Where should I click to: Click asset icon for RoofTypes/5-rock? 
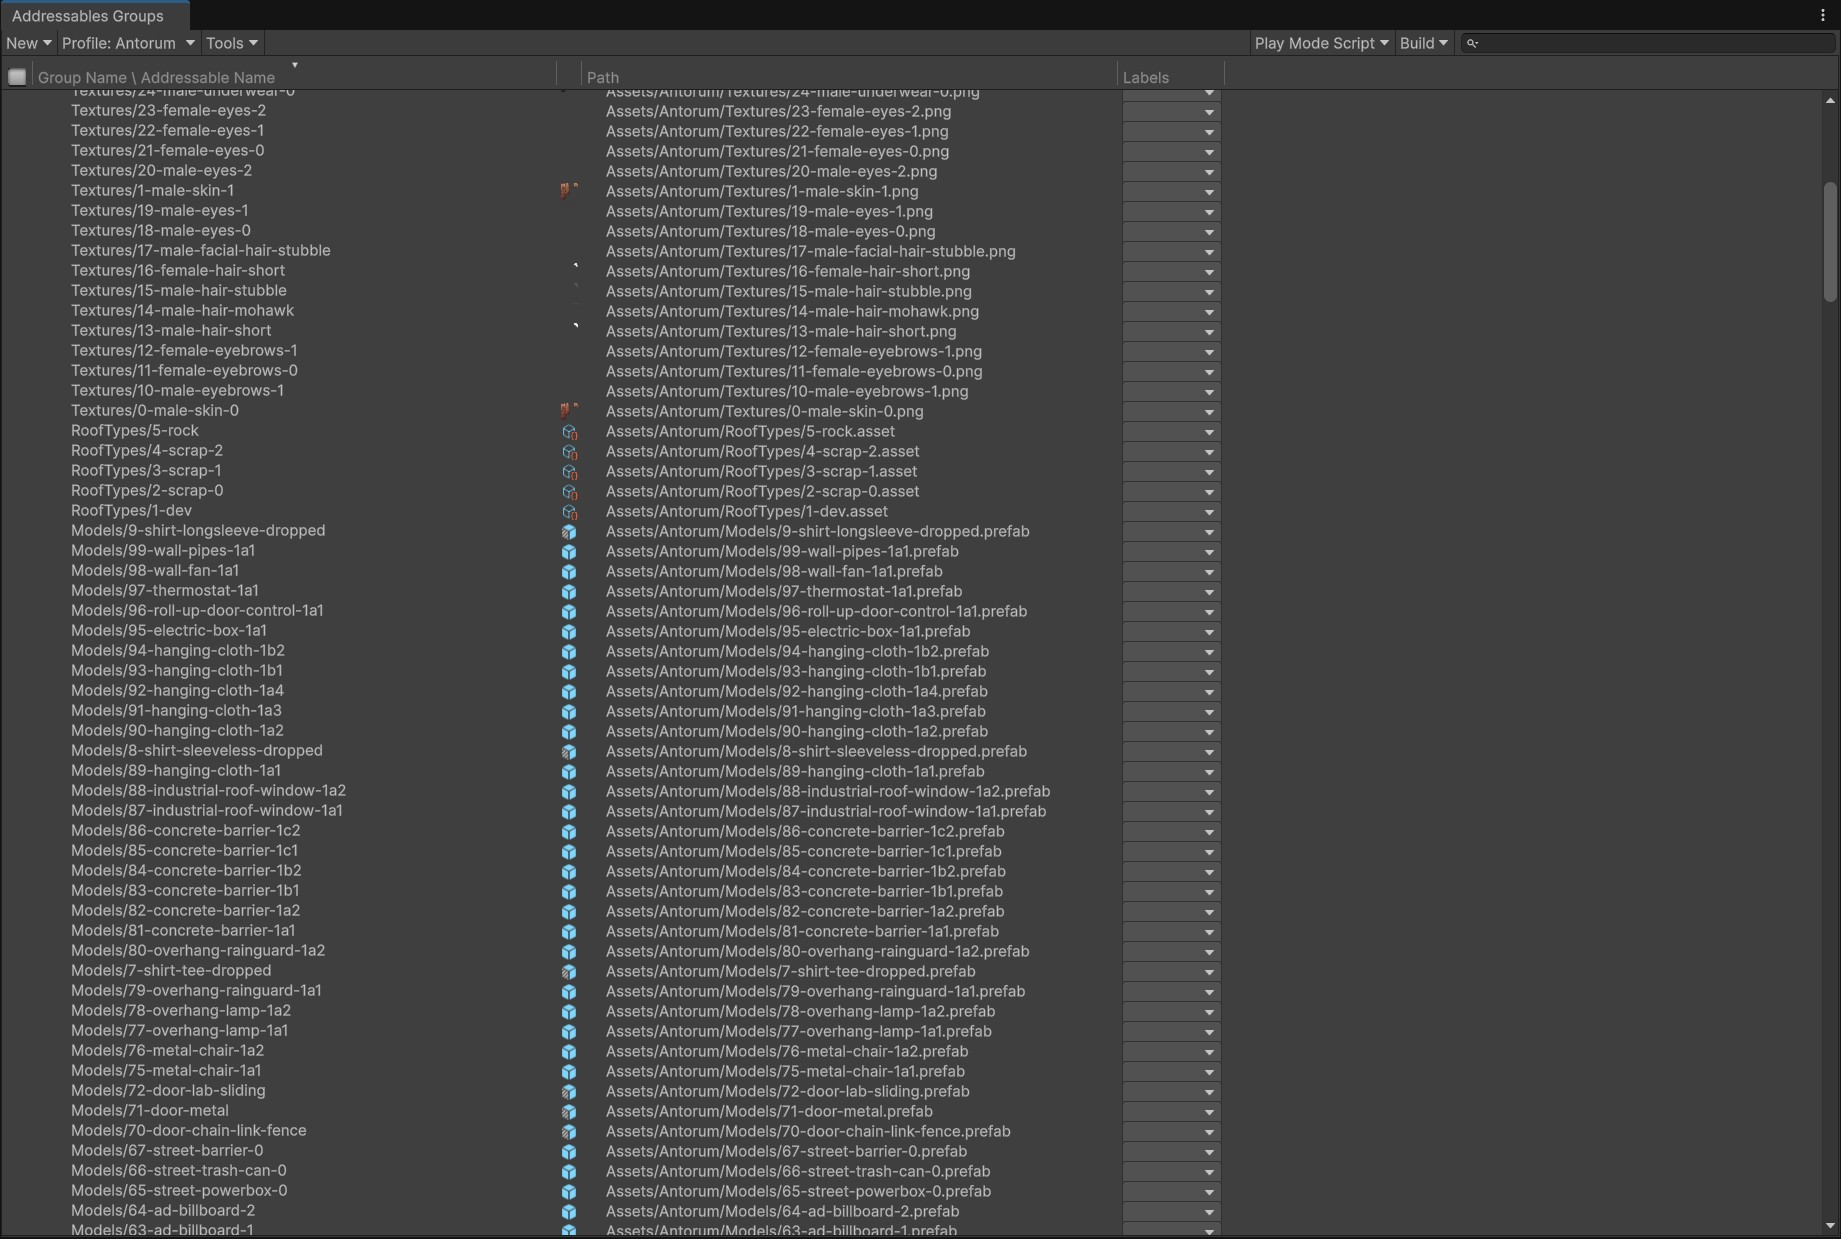[x=568, y=432]
